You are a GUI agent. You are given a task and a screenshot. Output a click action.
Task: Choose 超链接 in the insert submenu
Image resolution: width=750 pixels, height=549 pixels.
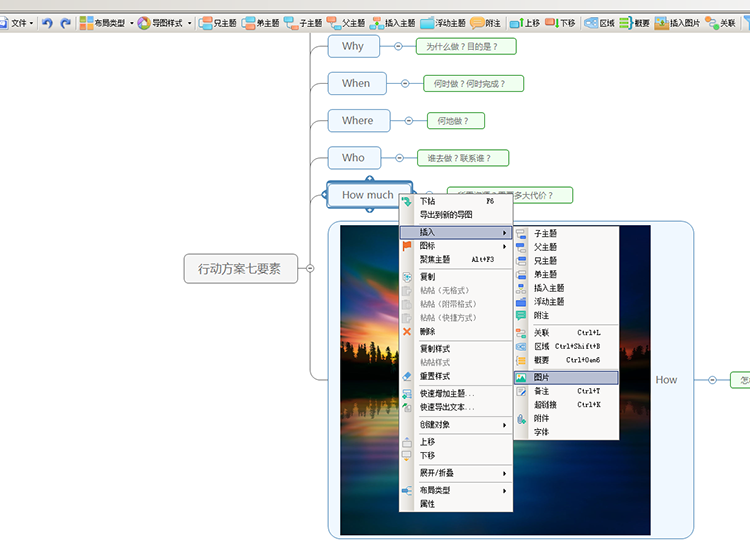(x=566, y=405)
